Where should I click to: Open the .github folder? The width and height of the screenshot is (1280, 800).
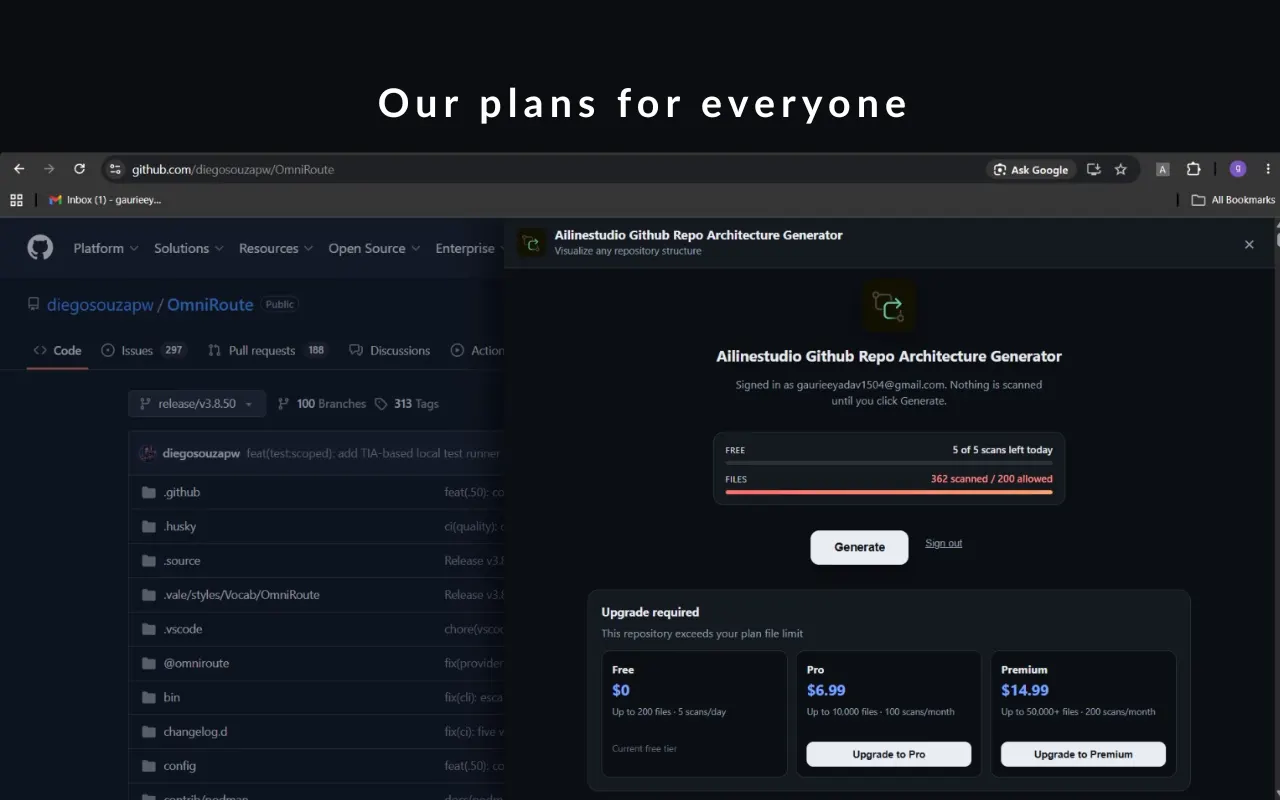click(x=182, y=492)
